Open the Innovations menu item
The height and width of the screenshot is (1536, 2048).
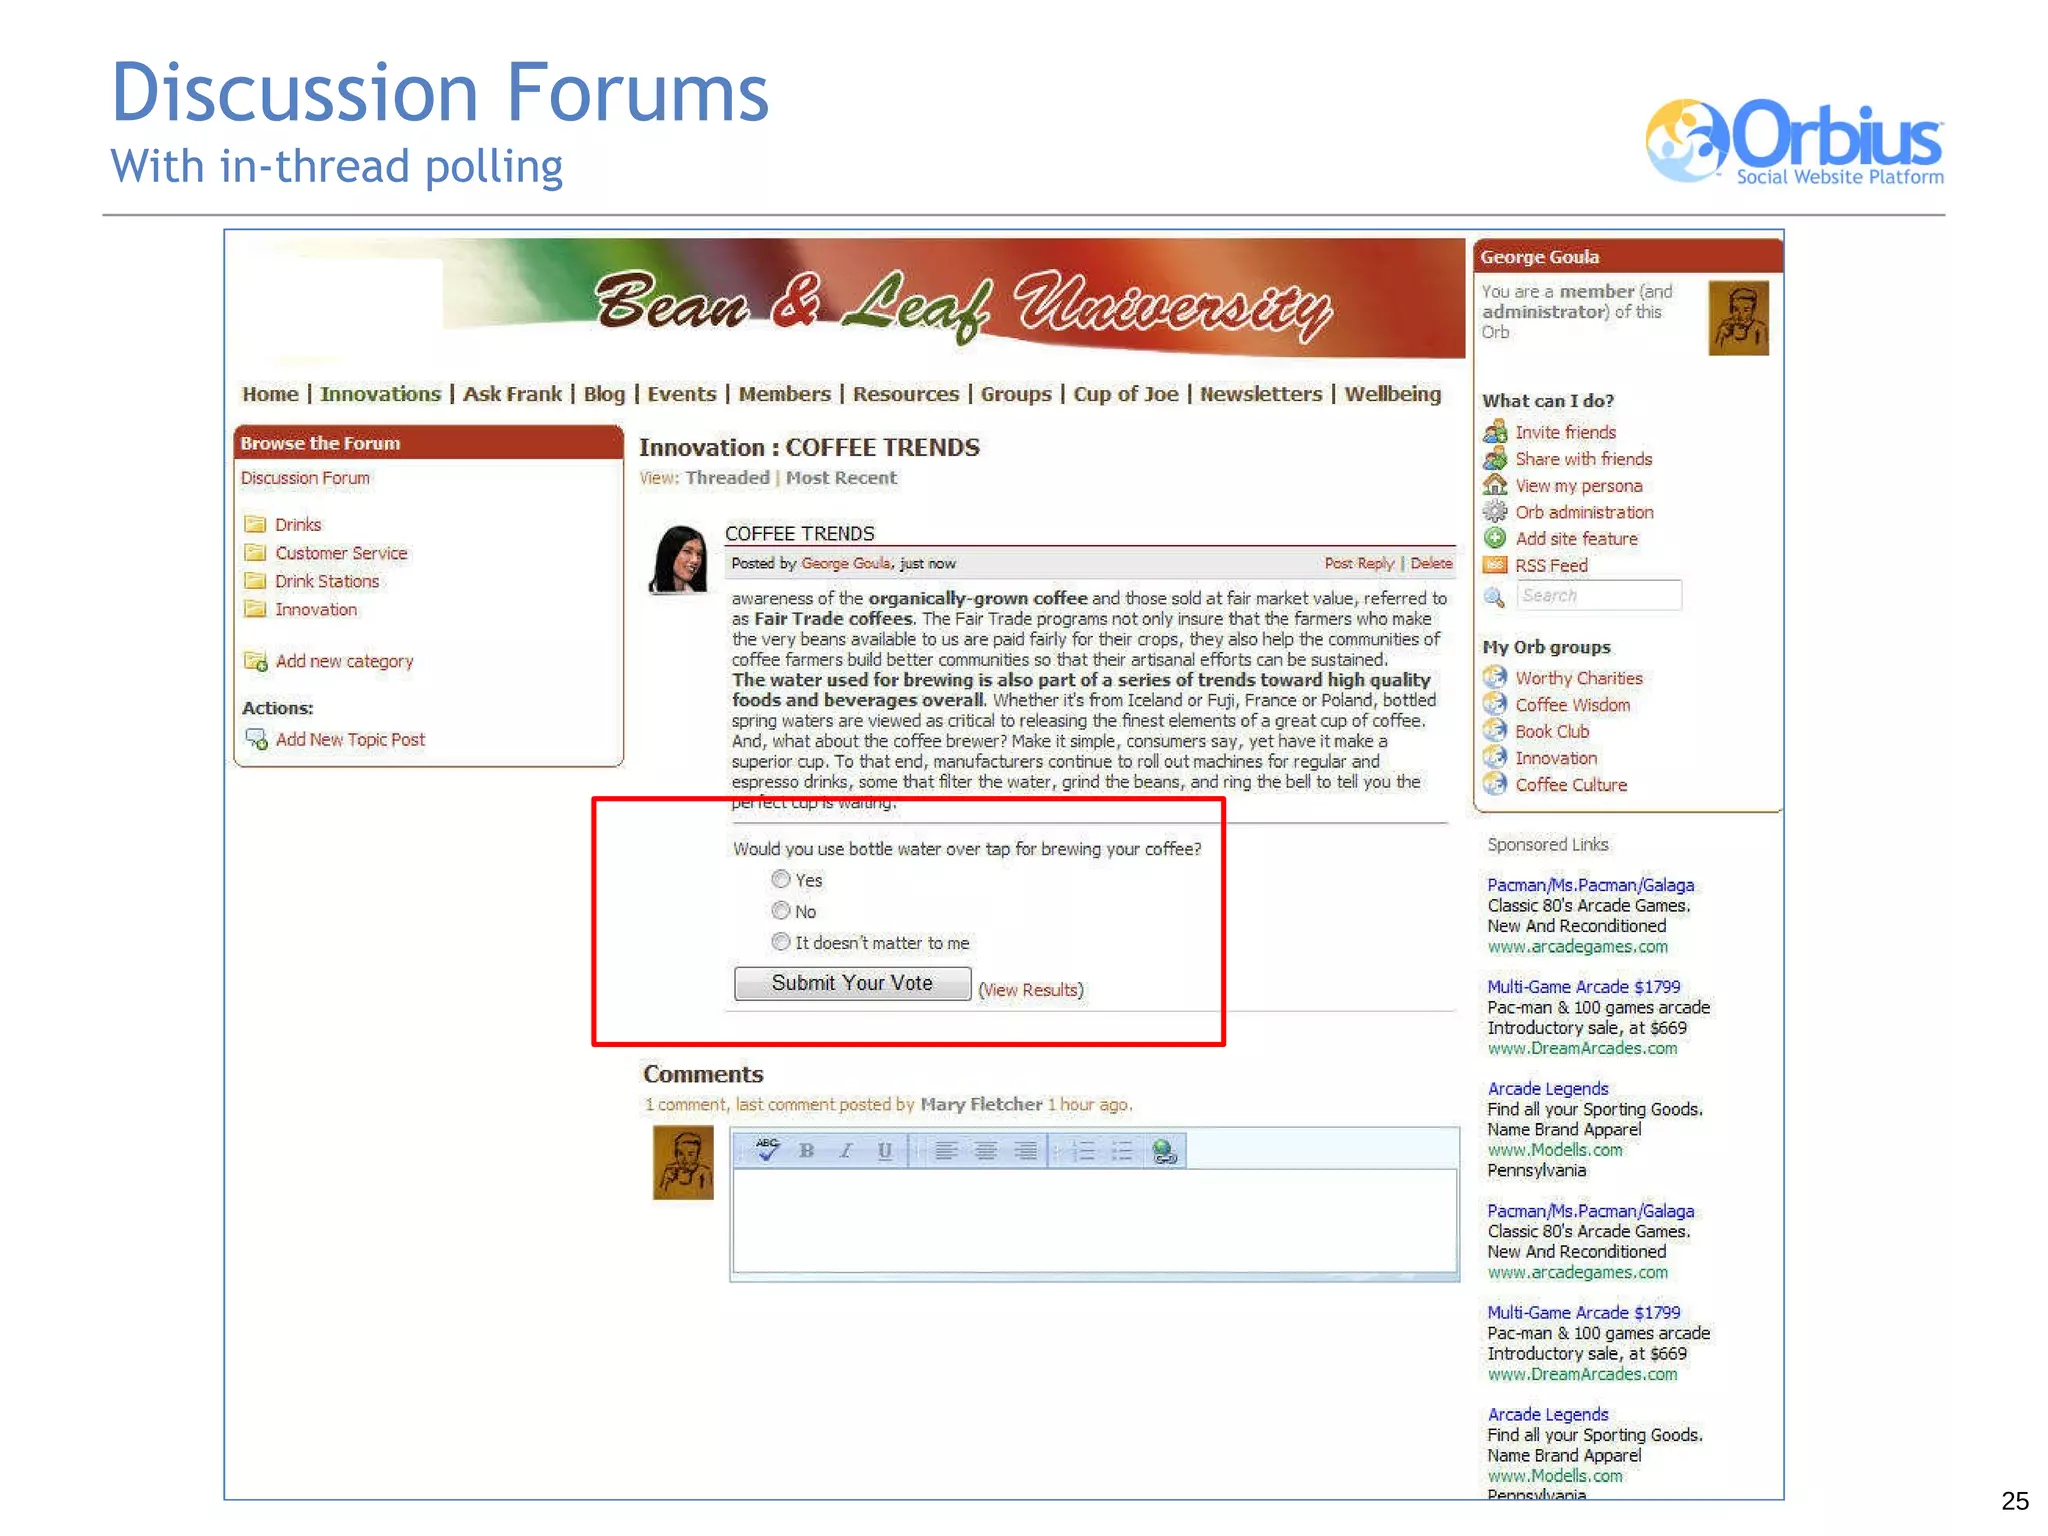(x=380, y=394)
